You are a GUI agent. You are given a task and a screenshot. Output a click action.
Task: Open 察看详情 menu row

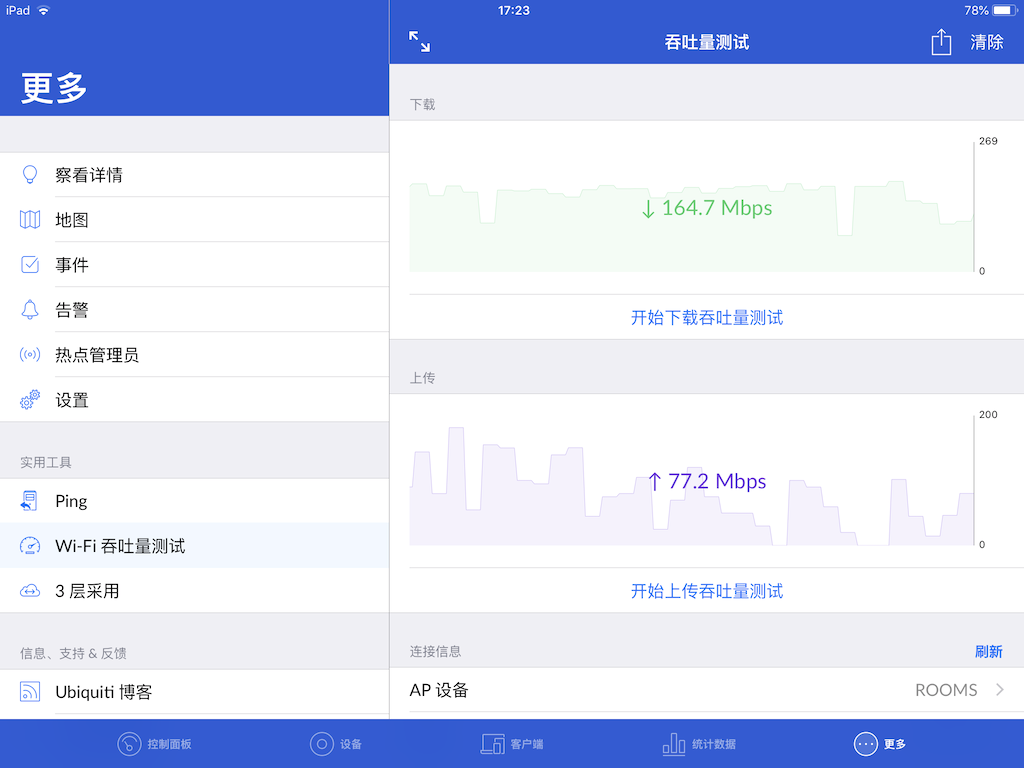[x=195, y=174]
